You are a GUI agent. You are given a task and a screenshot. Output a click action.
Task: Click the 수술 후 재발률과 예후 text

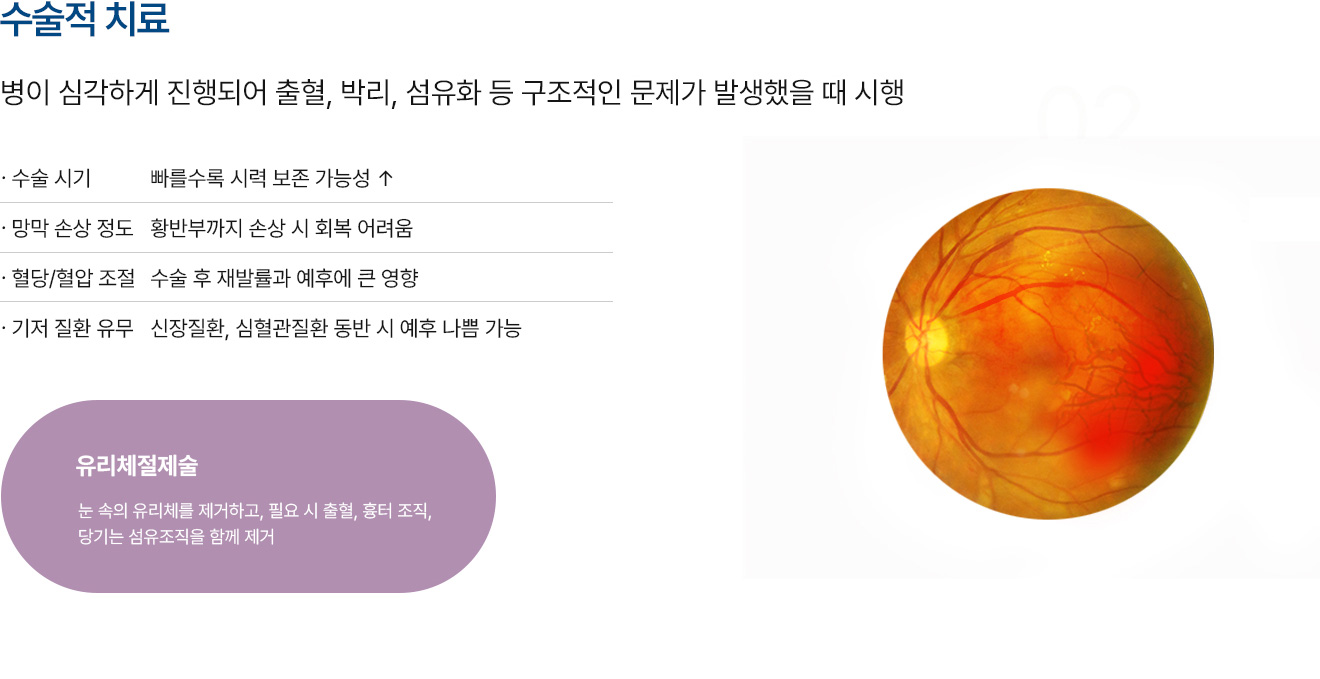284,278
